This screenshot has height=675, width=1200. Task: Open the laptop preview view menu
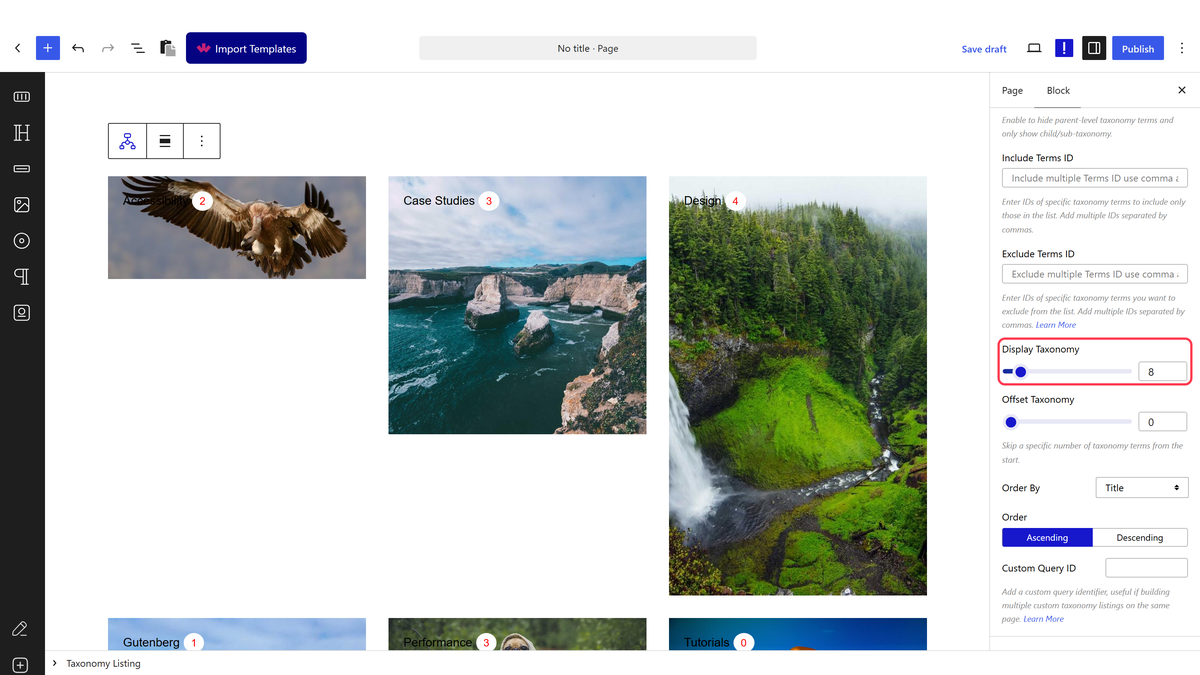tap(1034, 48)
